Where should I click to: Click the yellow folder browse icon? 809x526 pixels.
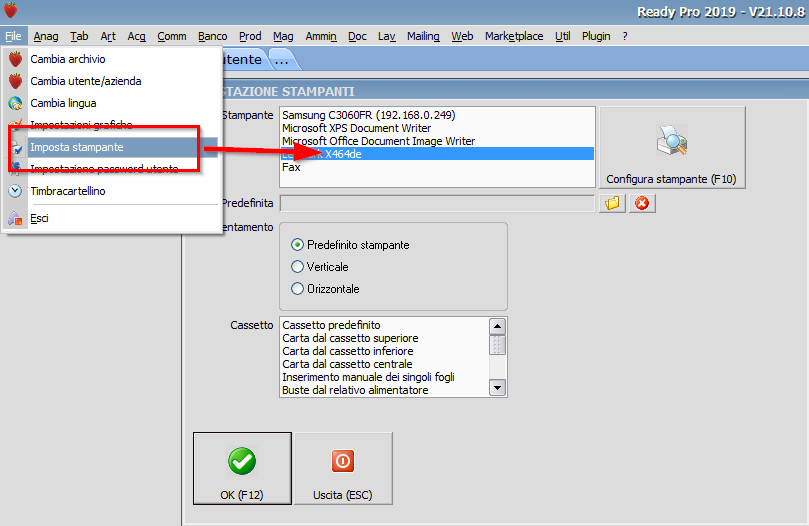[612, 203]
